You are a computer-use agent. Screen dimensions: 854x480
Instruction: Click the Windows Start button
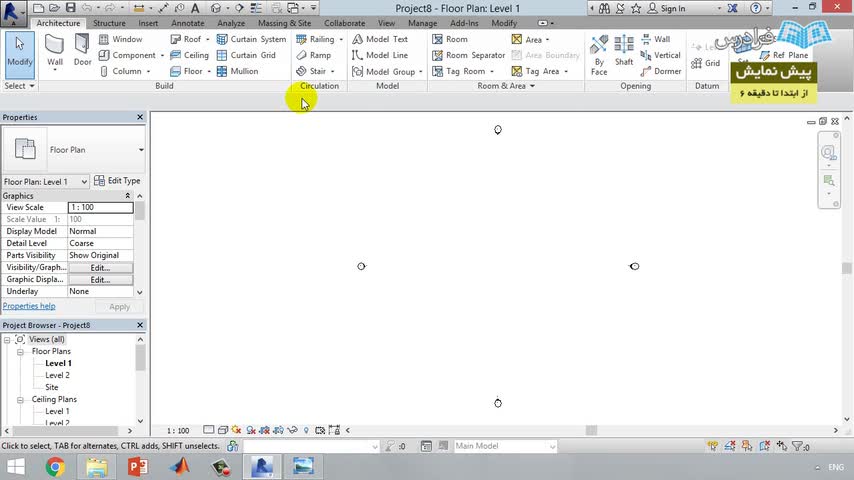pyautogui.click(x=15, y=467)
